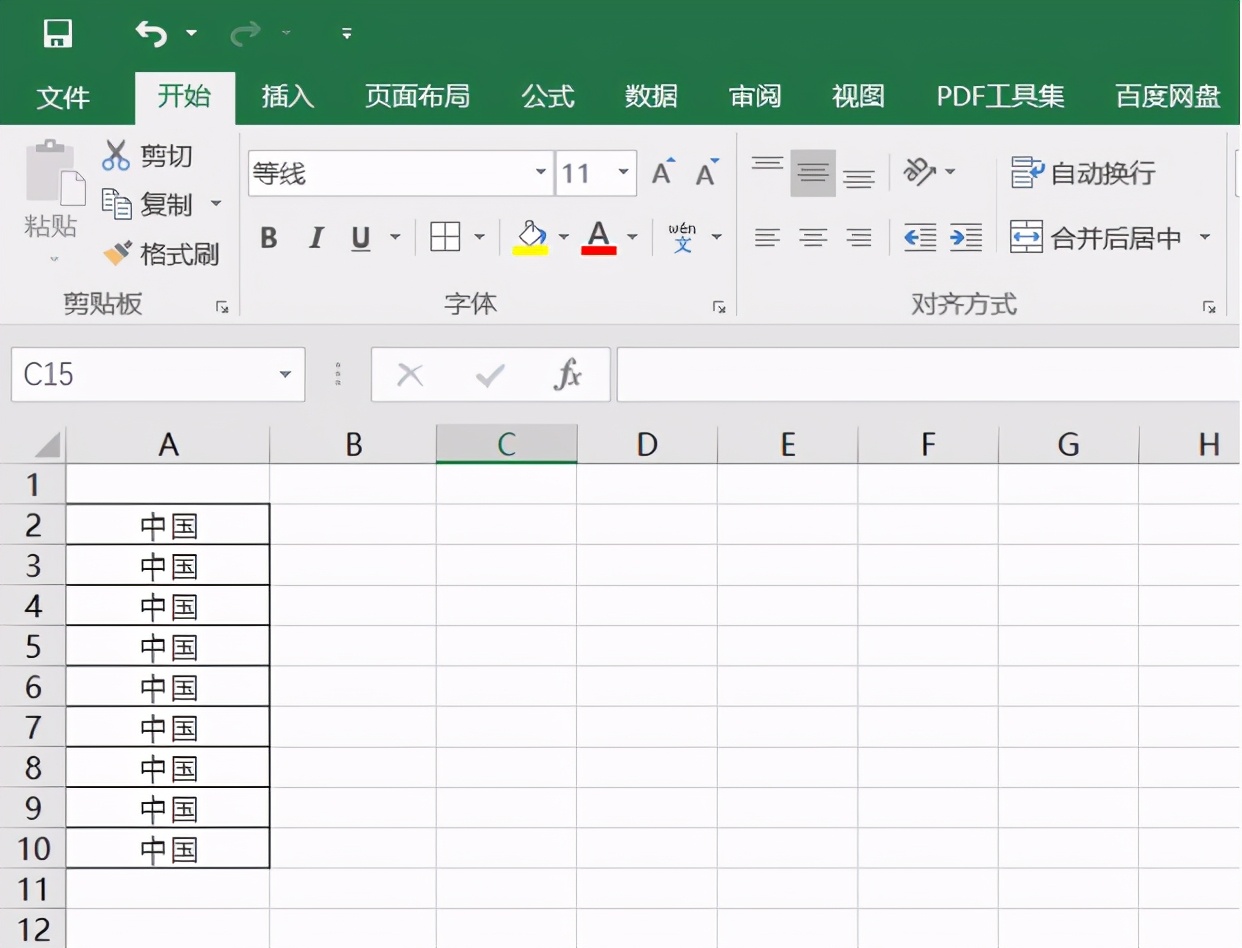Open the 字体 dialog launcher
The width and height of the screenshot is (1242, 948).
tap(718, 308)
